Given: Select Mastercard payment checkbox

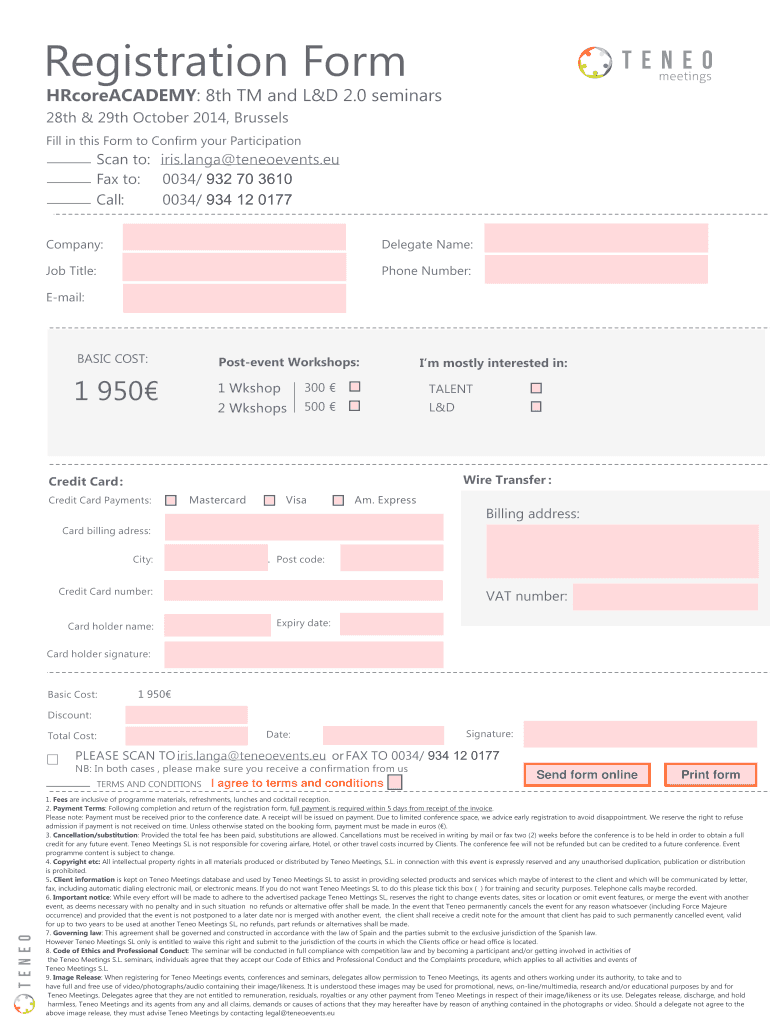Looking at the screenshot, I should point(171,500).
